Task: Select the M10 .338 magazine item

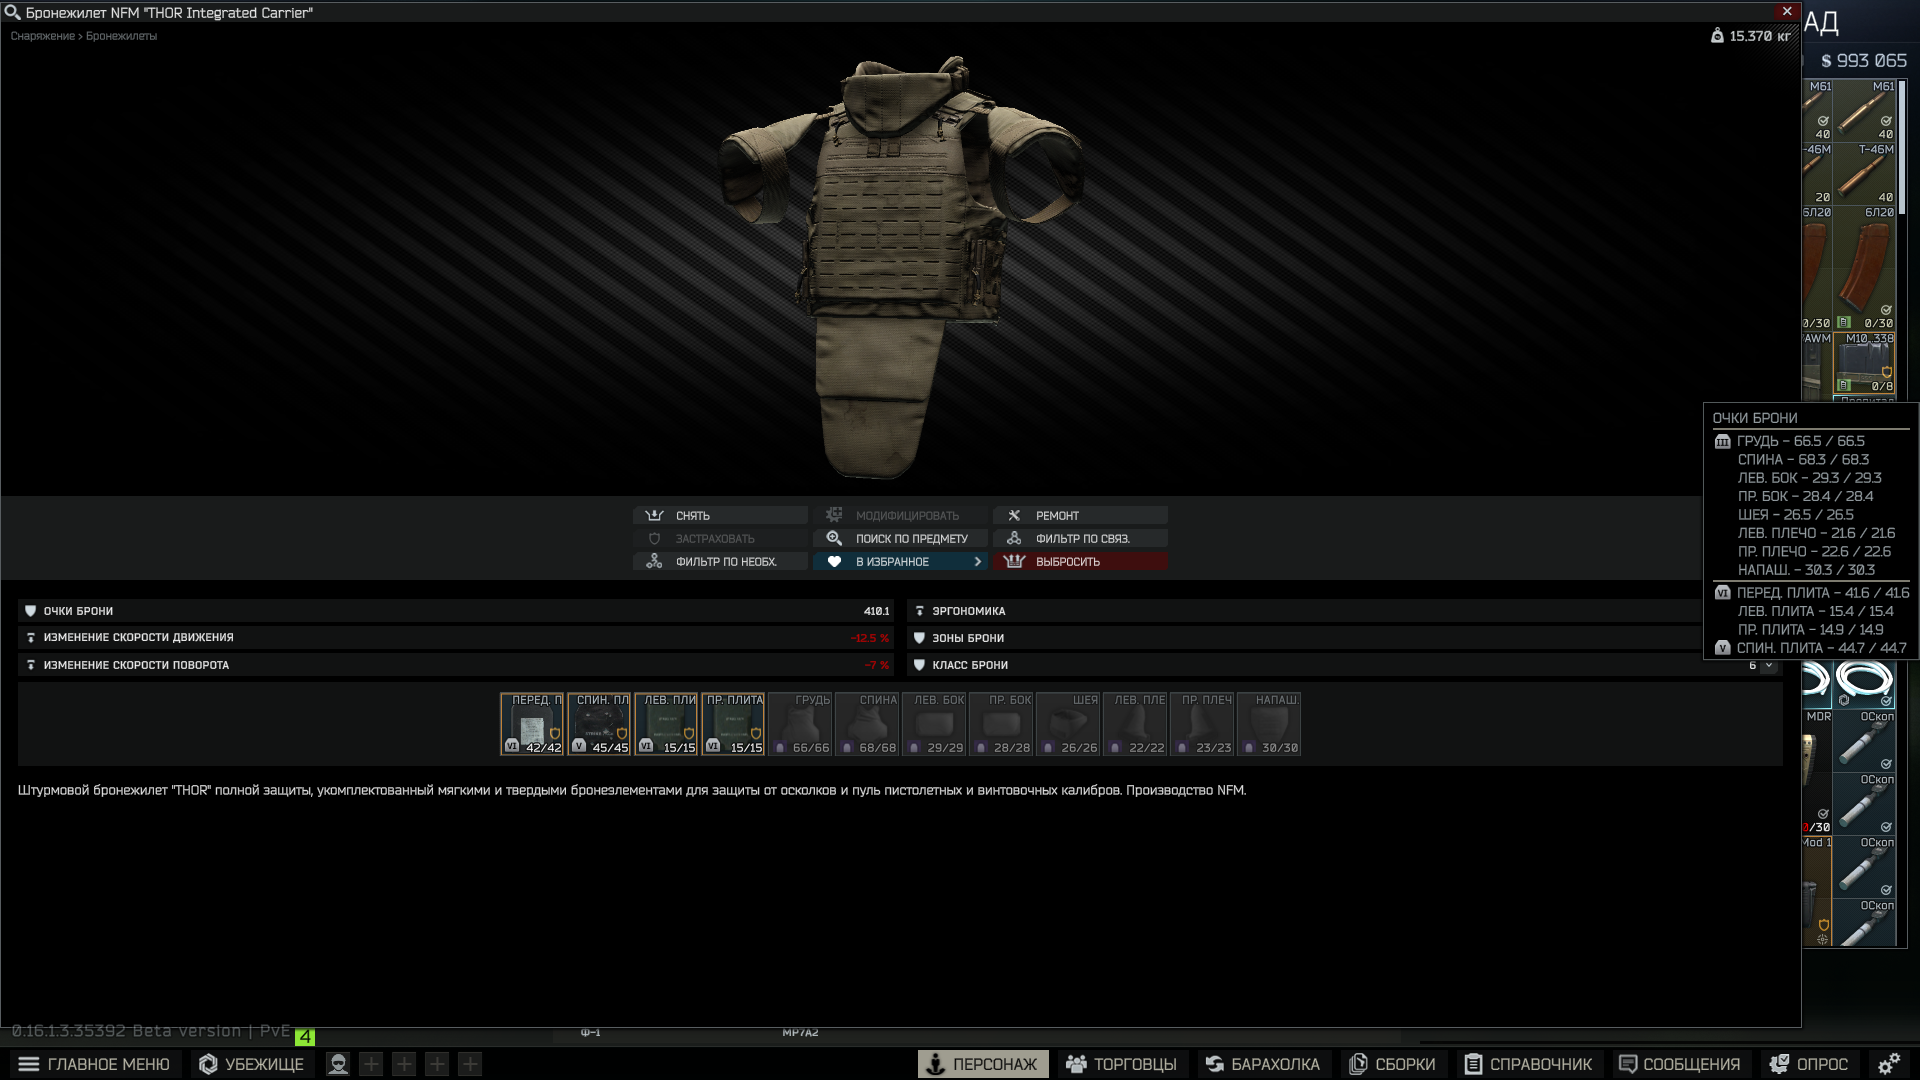Action: [1865, 363]
